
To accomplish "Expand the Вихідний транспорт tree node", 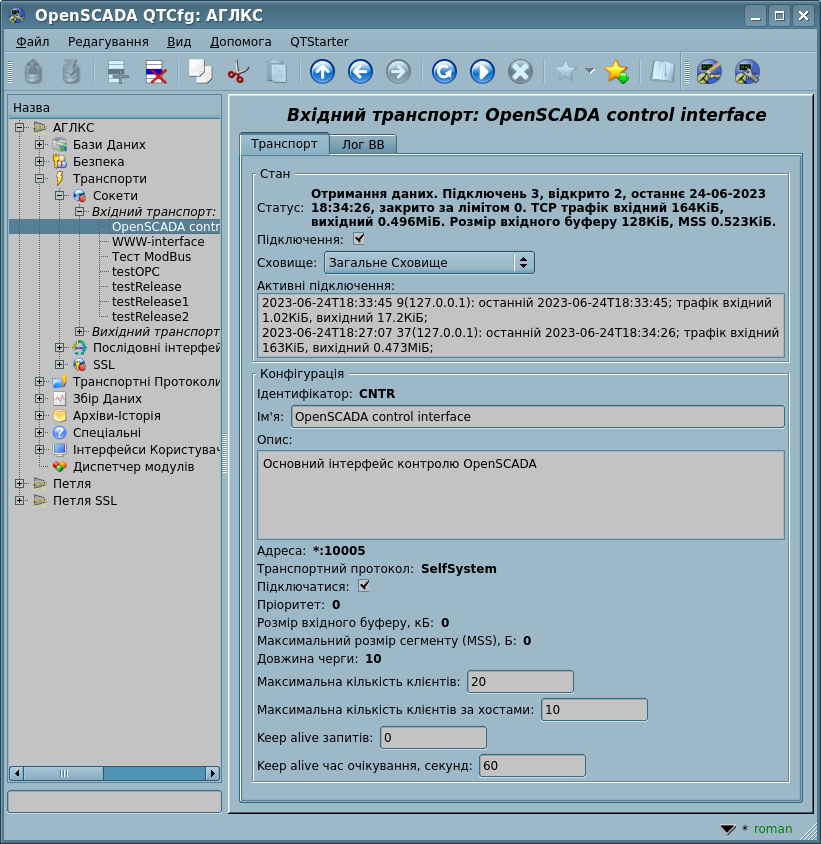I will coord(79,331).
